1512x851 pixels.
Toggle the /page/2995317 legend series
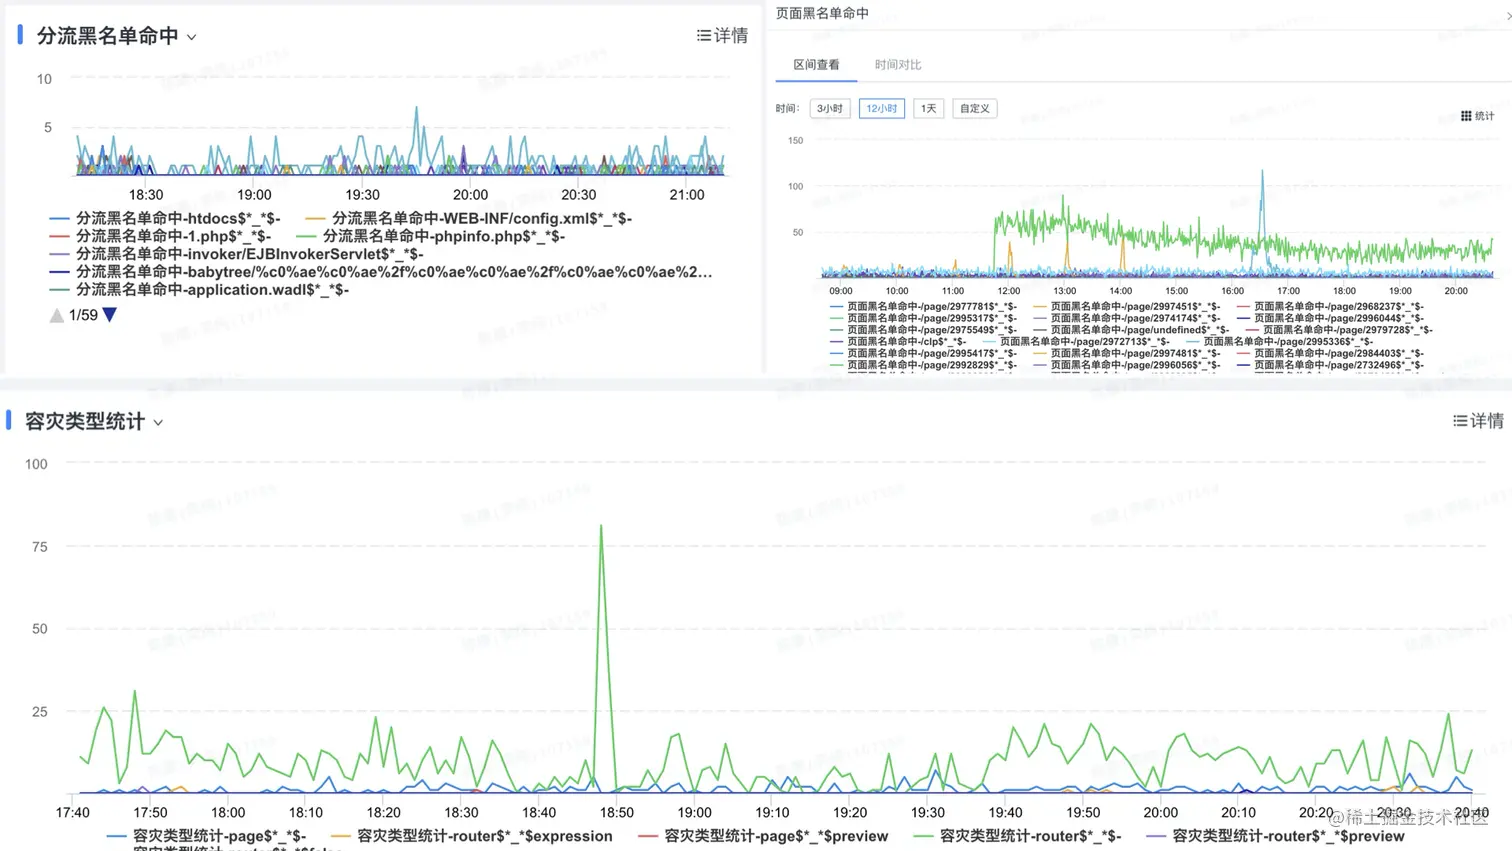coord(923,318)
